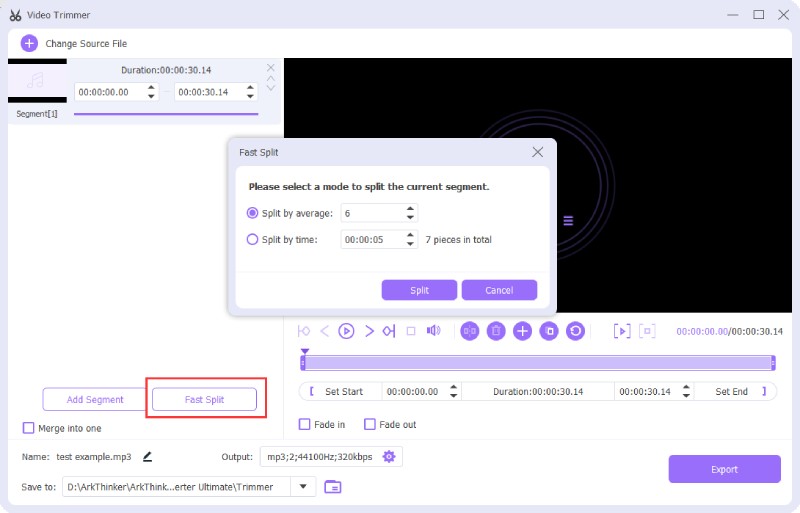Jump to the segment end

pyautogui.click(x=389, y=331)
